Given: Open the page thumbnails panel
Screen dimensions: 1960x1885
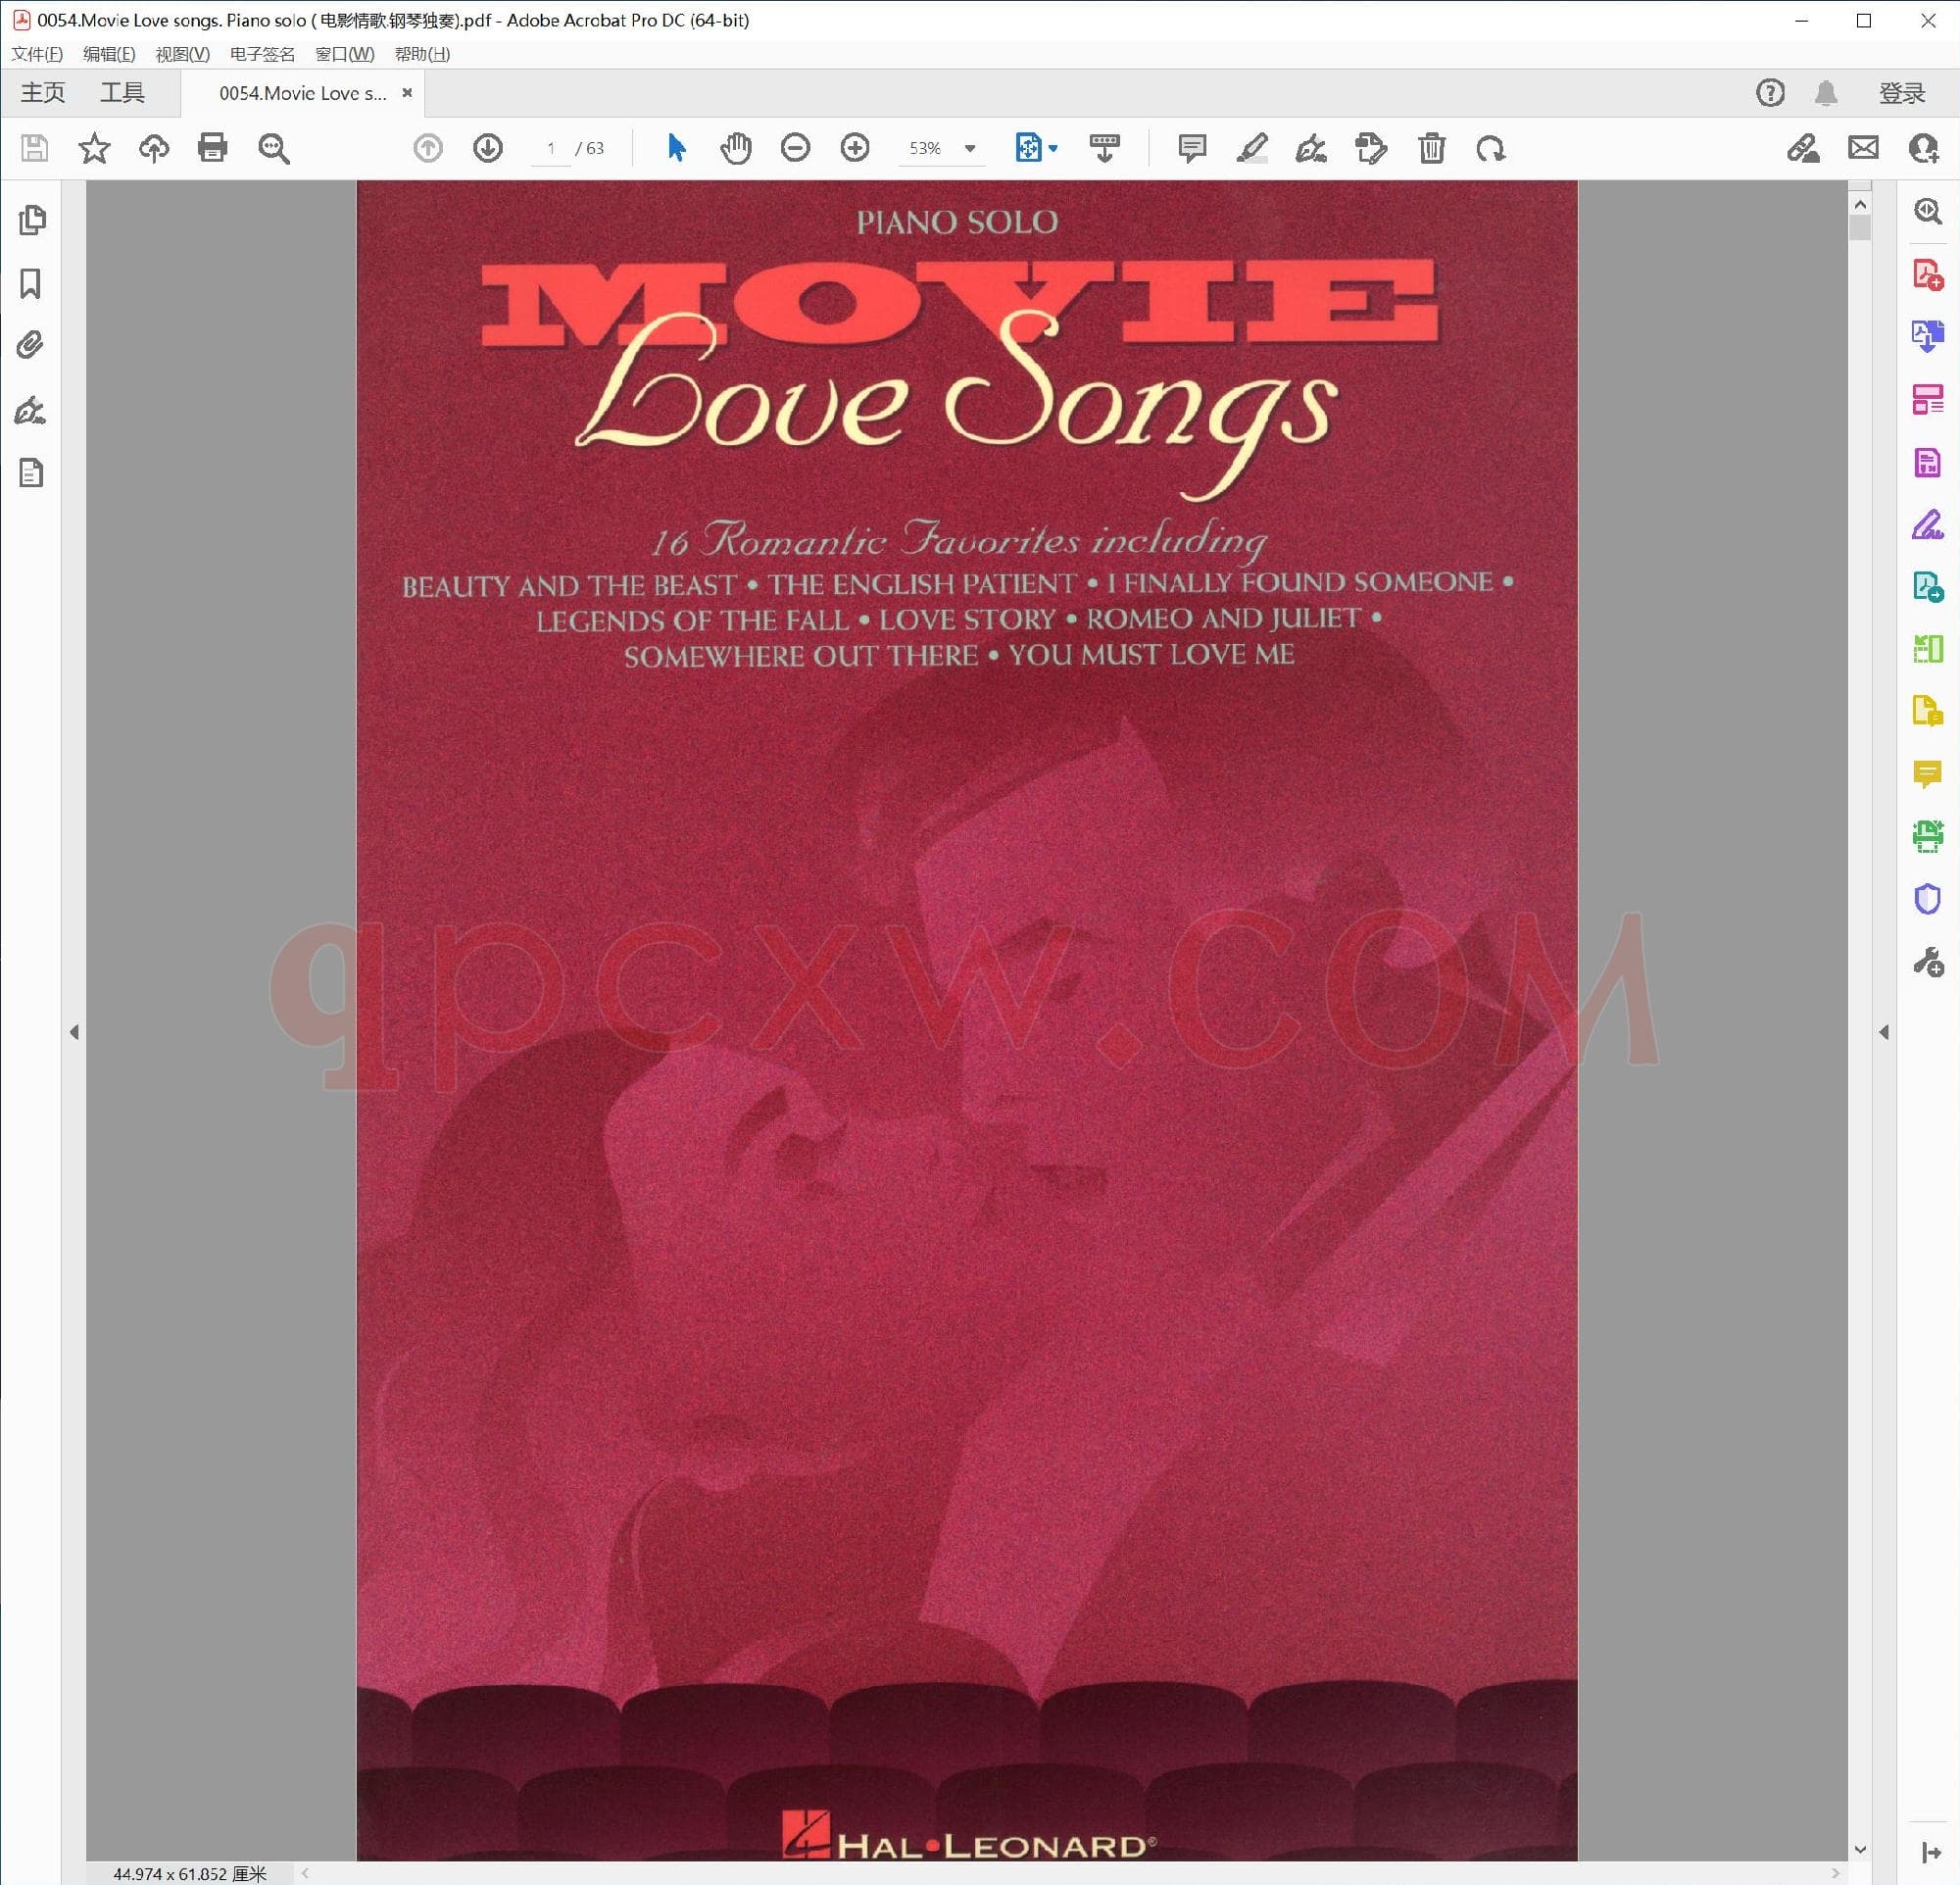Looking at the screenshot, I should tap(32, 220).
